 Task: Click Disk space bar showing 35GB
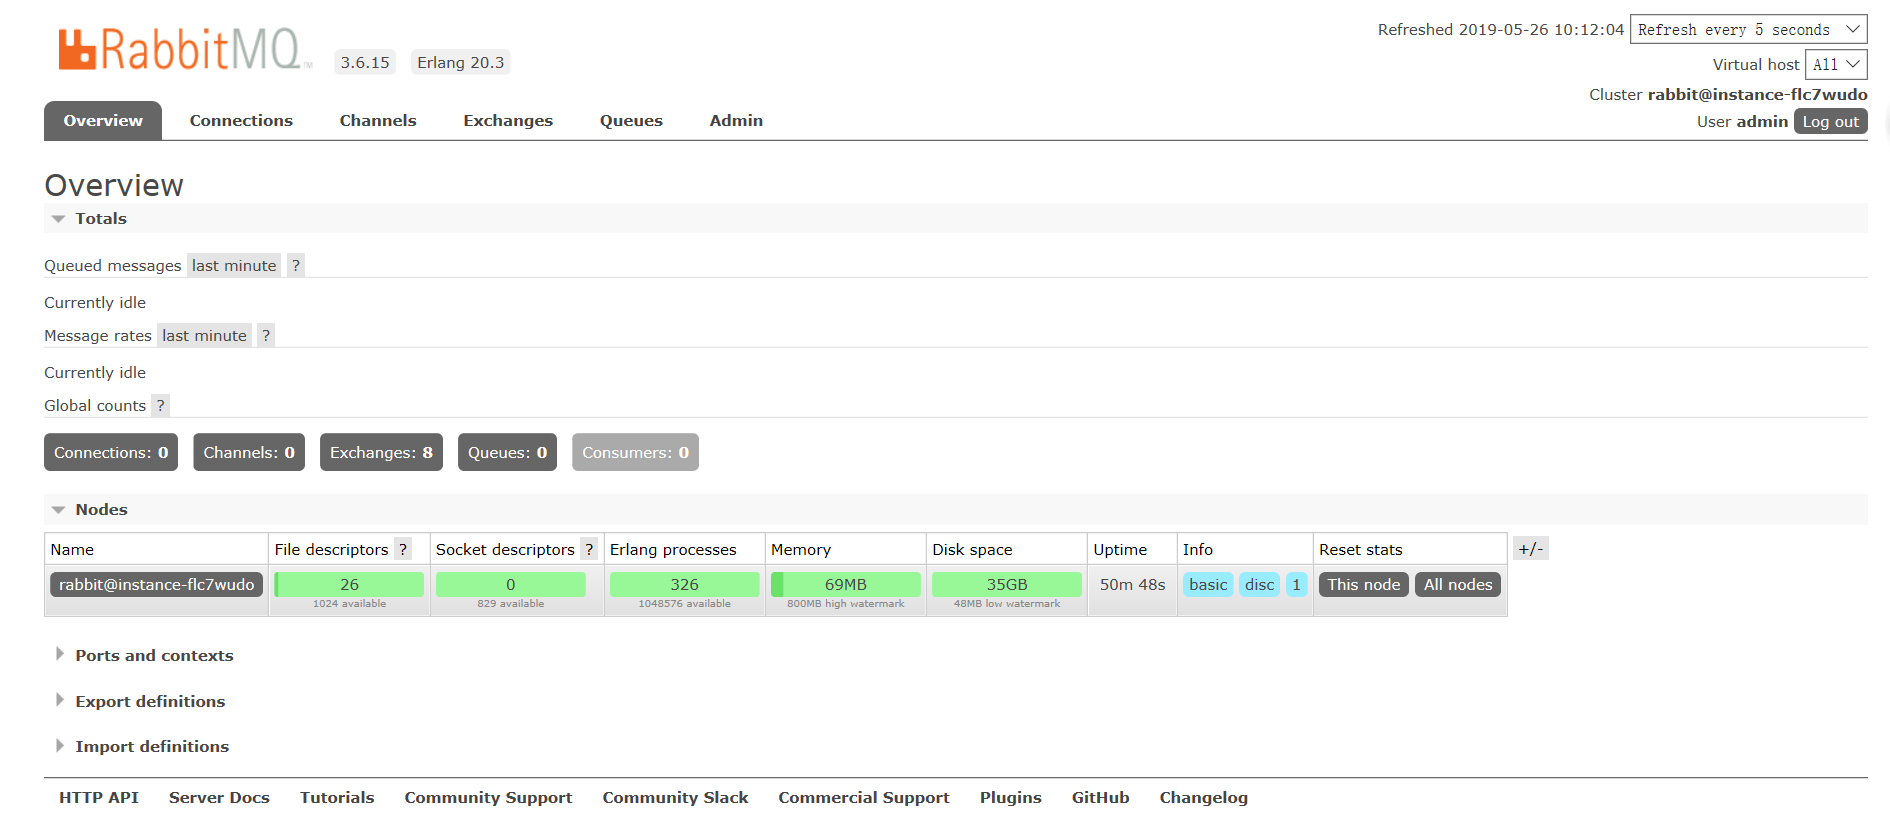click(1007, 584)
